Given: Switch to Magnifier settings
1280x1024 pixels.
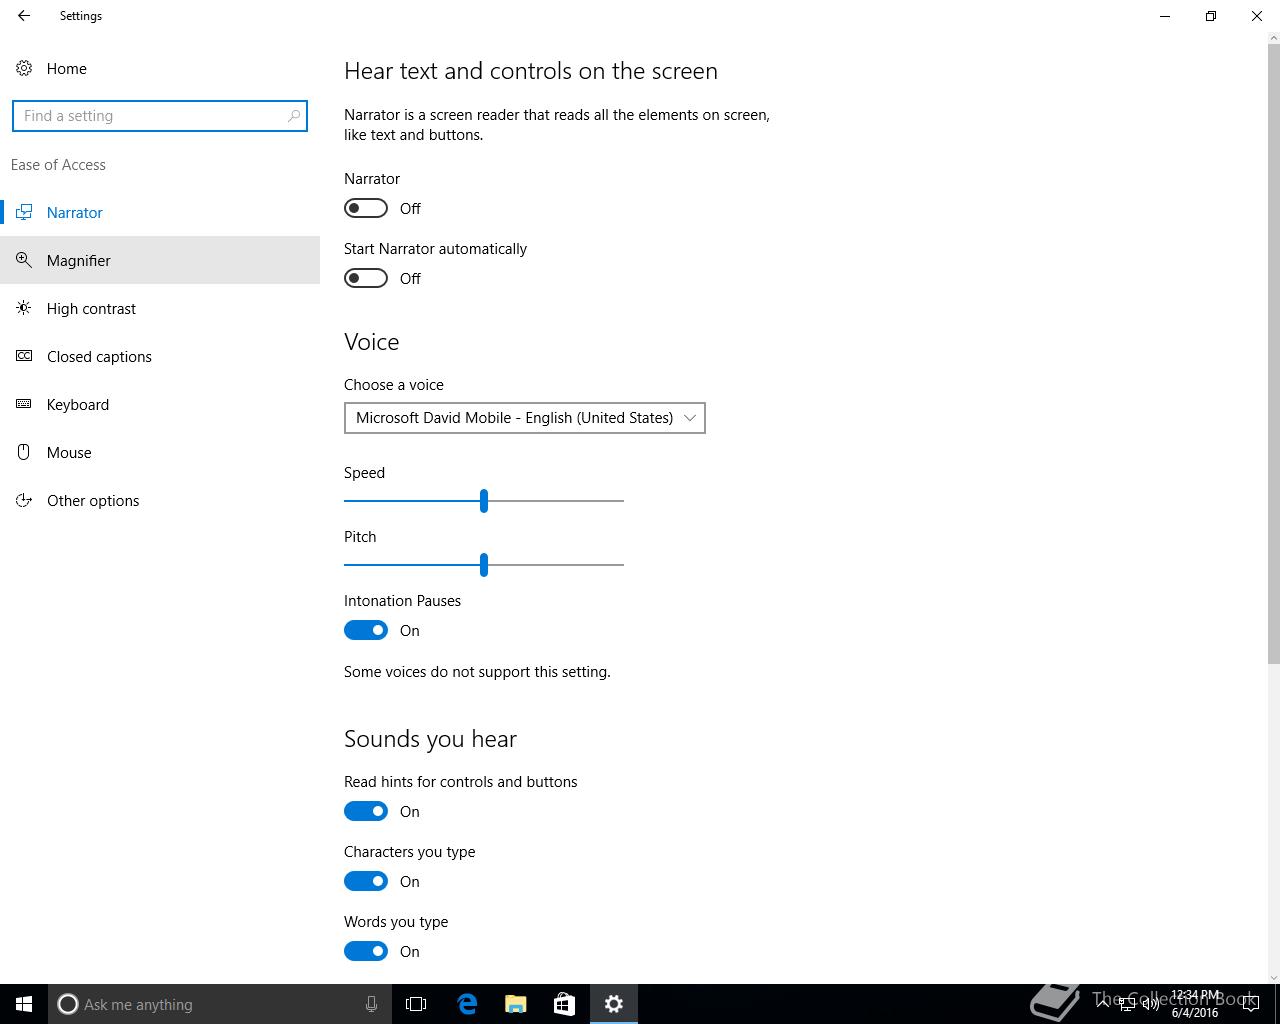Looking at the screenshot, I should [x=160, y=260].
